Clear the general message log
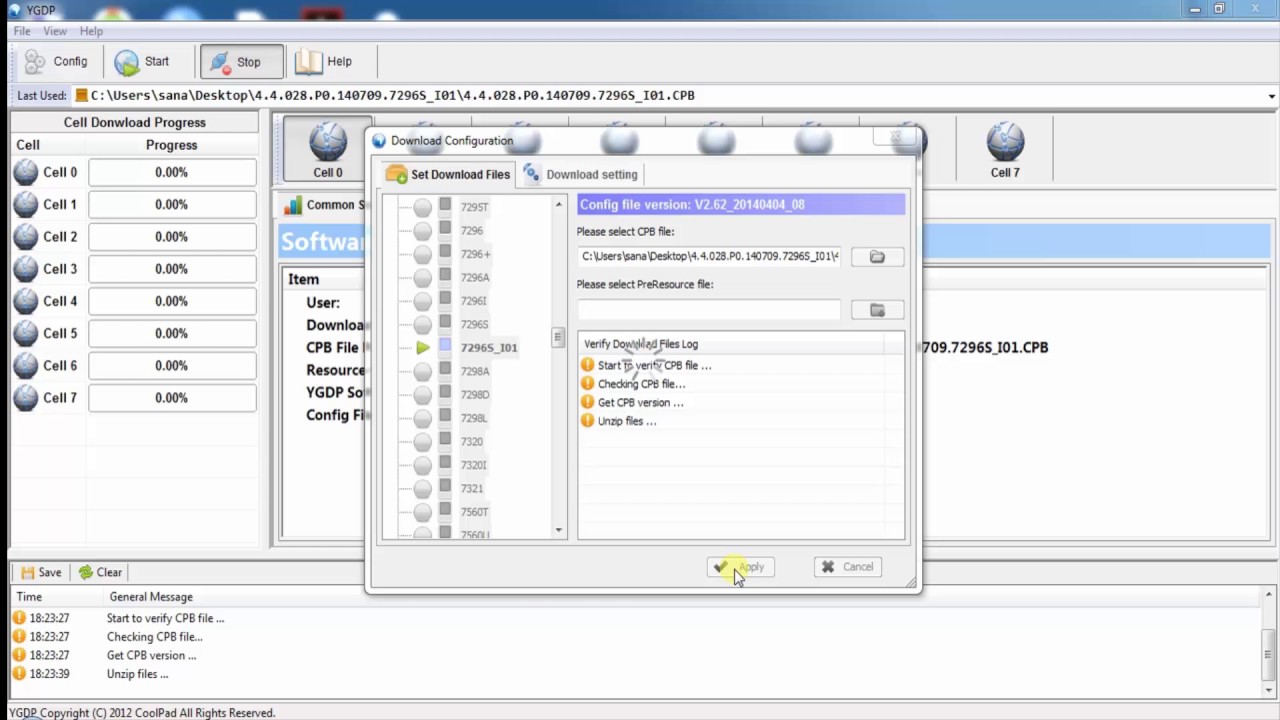Screen dimensions: 1280x720 pos(100,573)
